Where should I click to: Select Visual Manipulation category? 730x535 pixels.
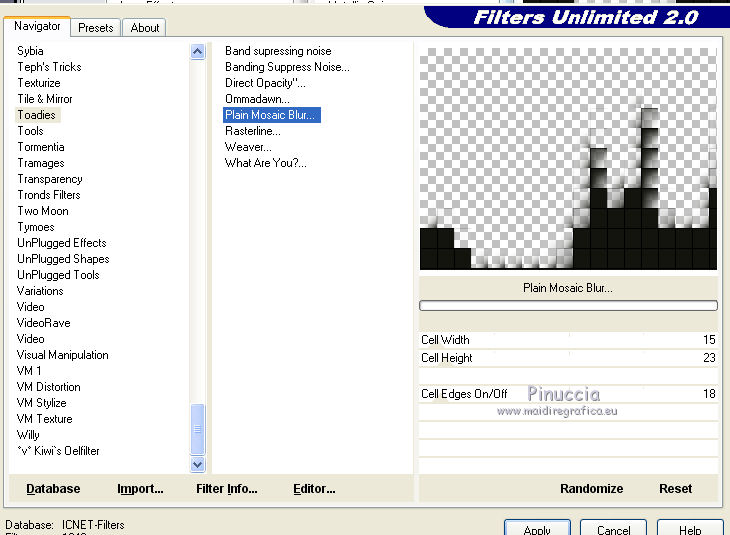(x=62, y=355)
